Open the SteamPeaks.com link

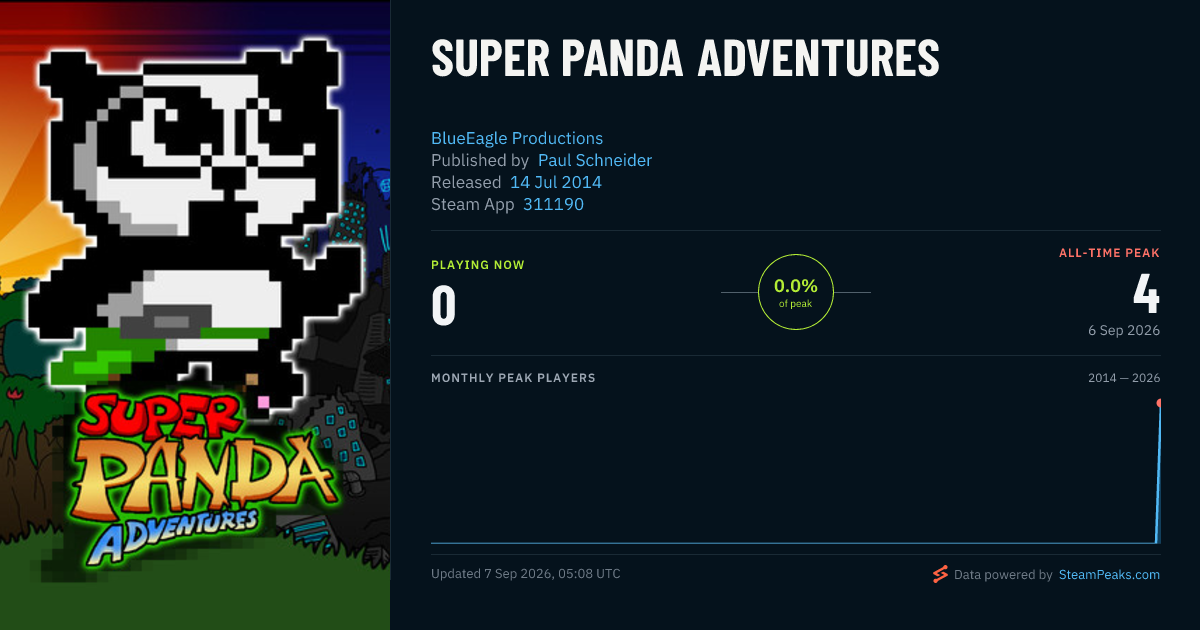[x=1109, y=575]
